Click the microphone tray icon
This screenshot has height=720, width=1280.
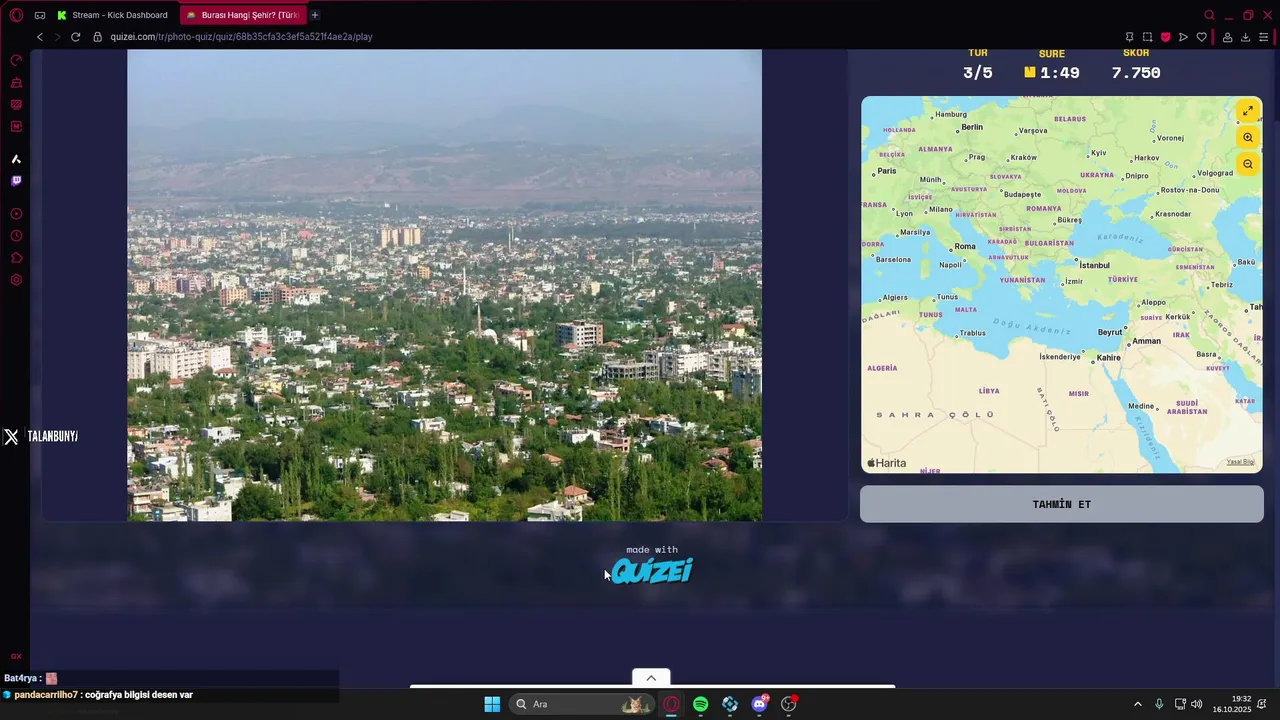tap(1159, 704)
